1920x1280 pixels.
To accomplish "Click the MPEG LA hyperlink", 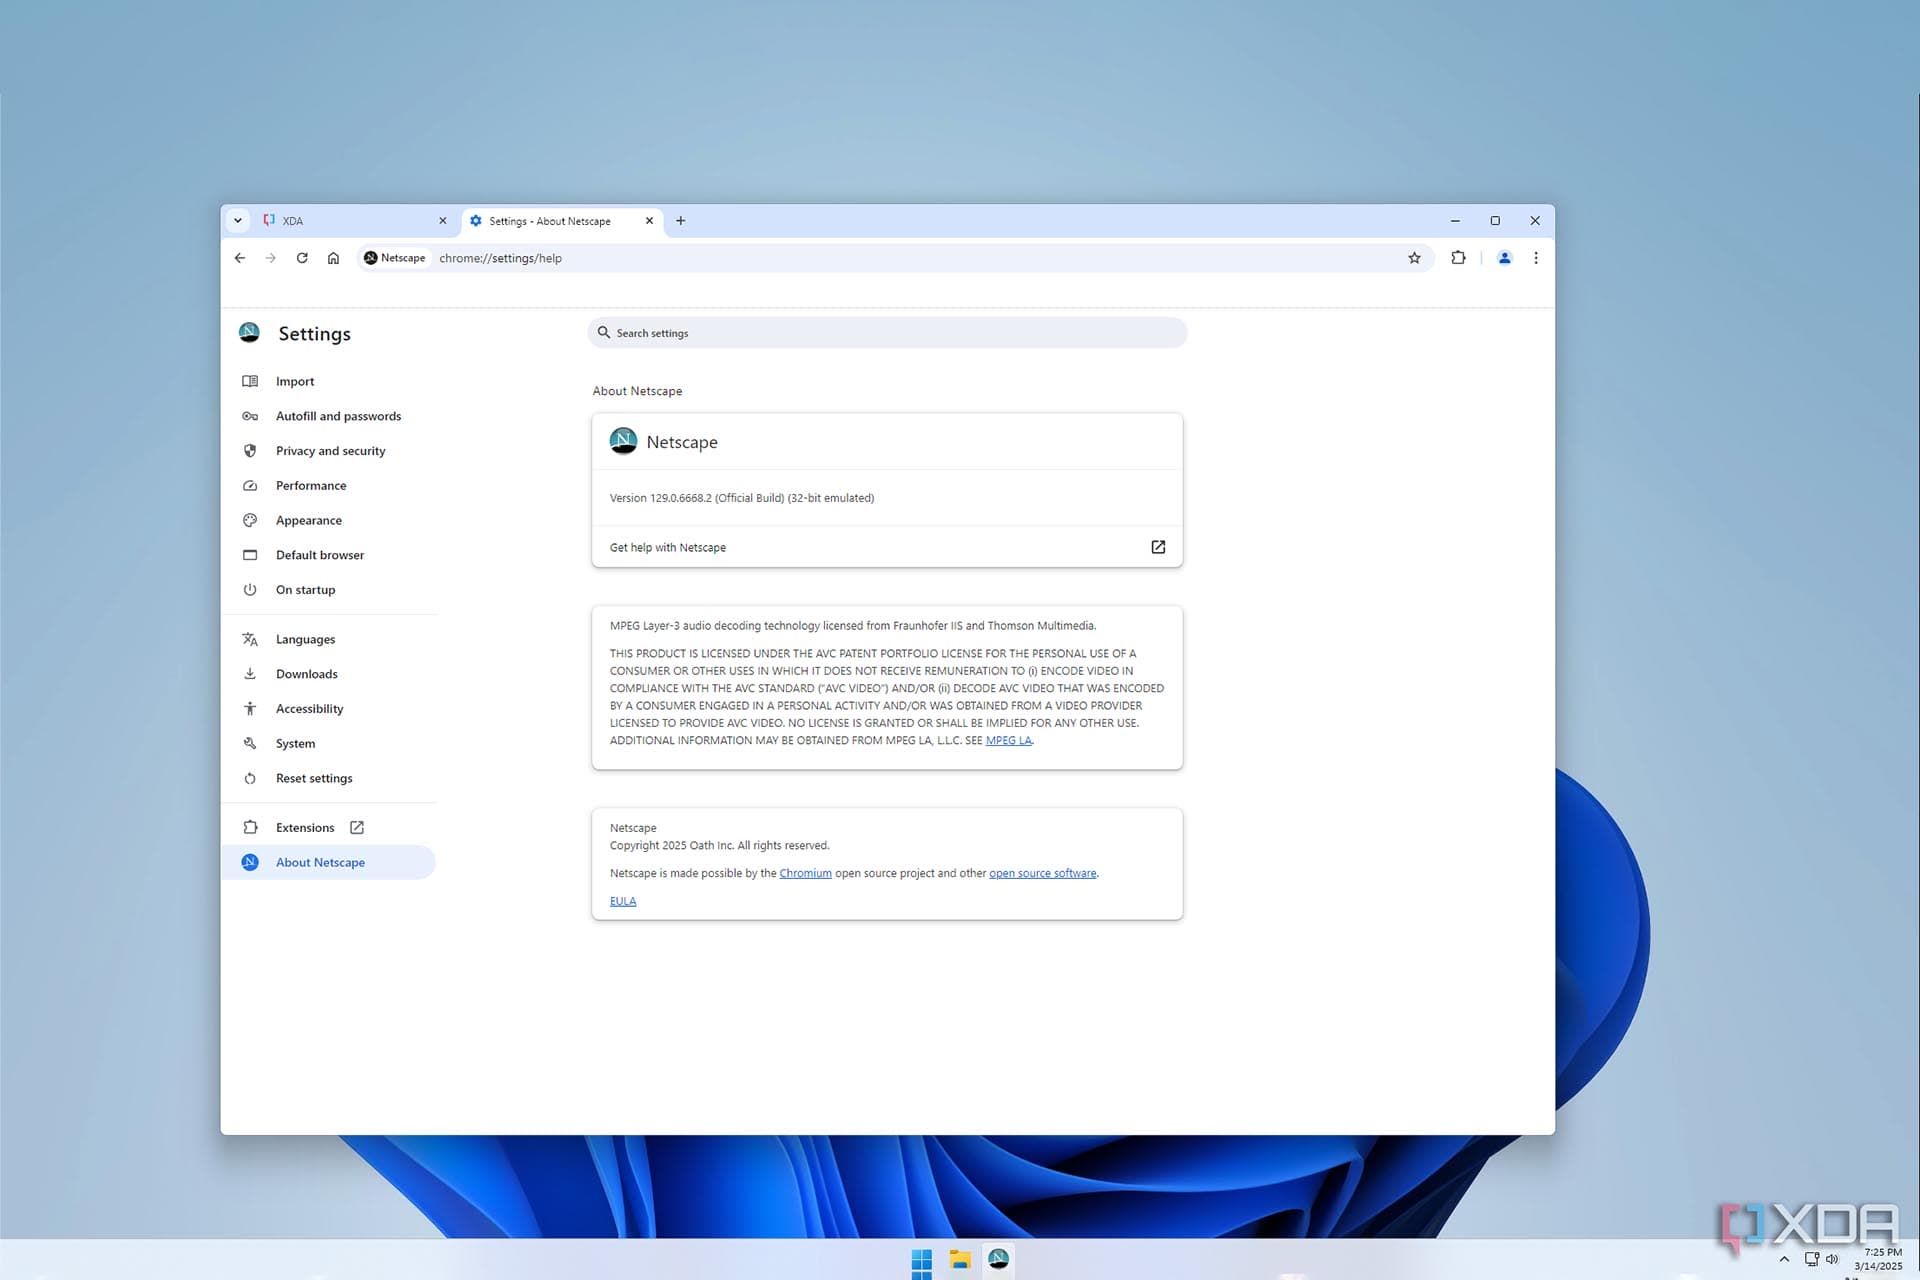I will click(1007, 740).
